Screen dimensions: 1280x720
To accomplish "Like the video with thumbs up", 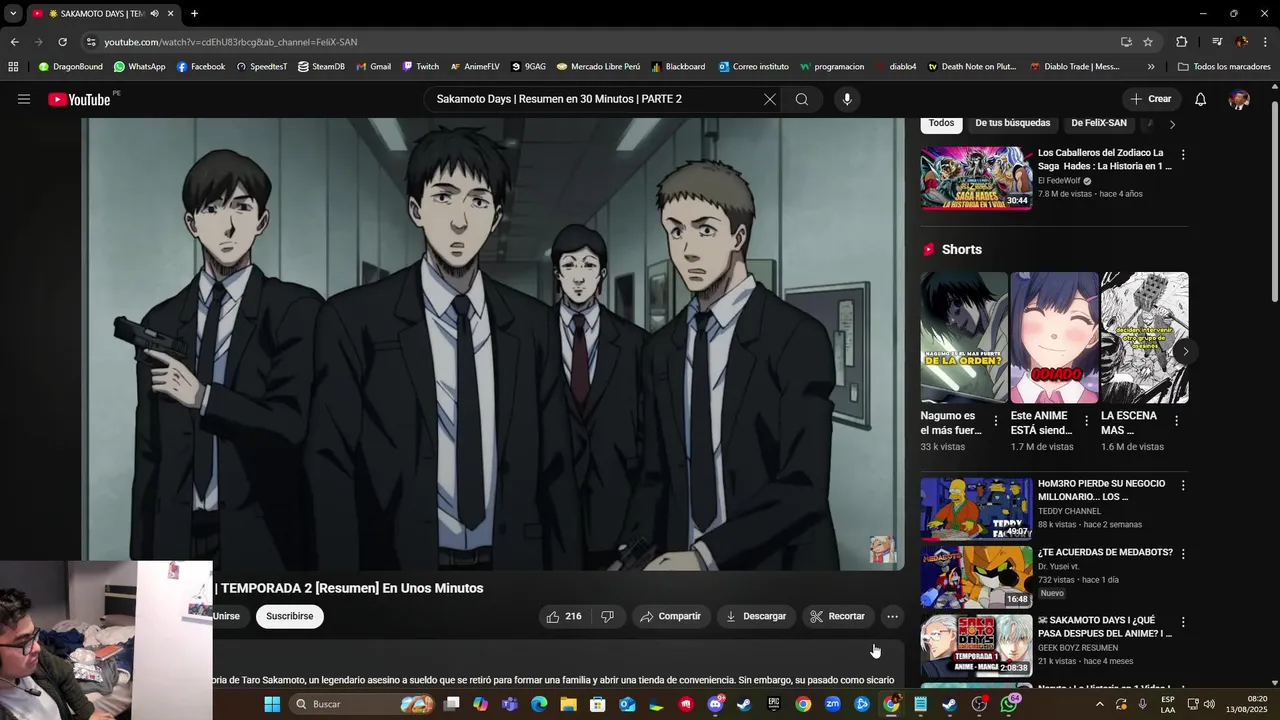I will coord(564,616).
